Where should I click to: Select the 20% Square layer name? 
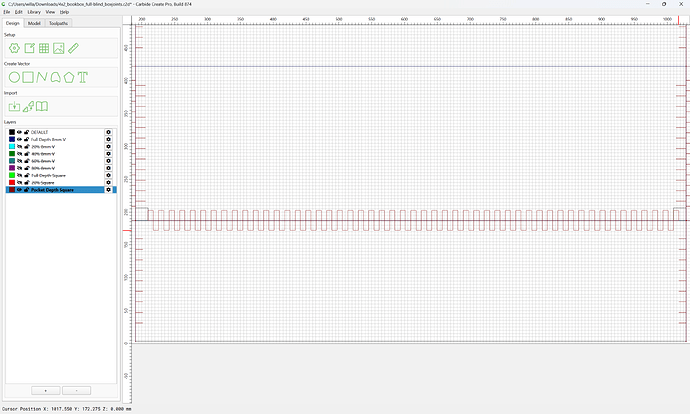coord(43,183)
